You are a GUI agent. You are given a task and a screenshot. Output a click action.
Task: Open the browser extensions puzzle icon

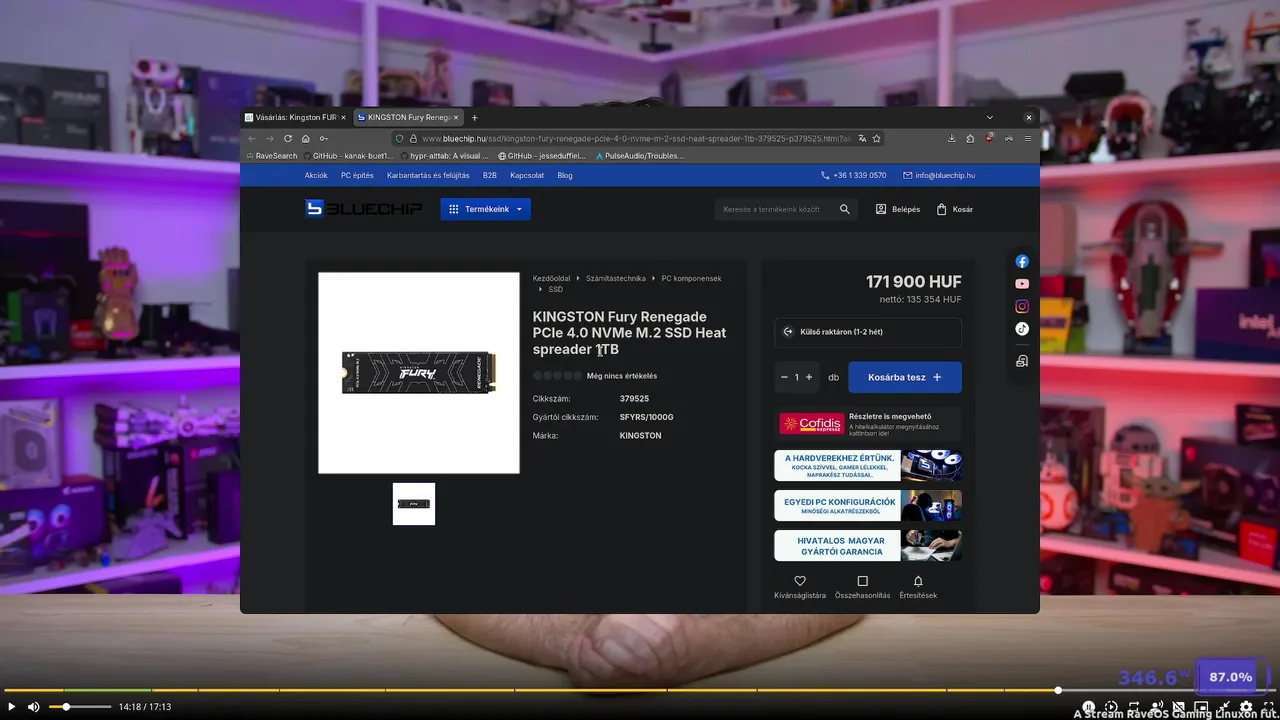[970, 138]
